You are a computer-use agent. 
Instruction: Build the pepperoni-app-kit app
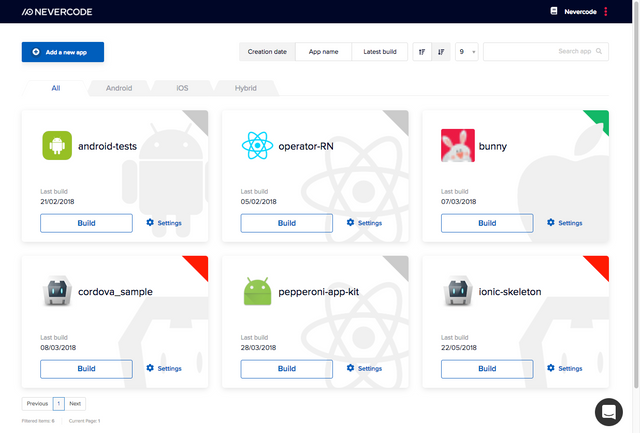pos(287,369)
